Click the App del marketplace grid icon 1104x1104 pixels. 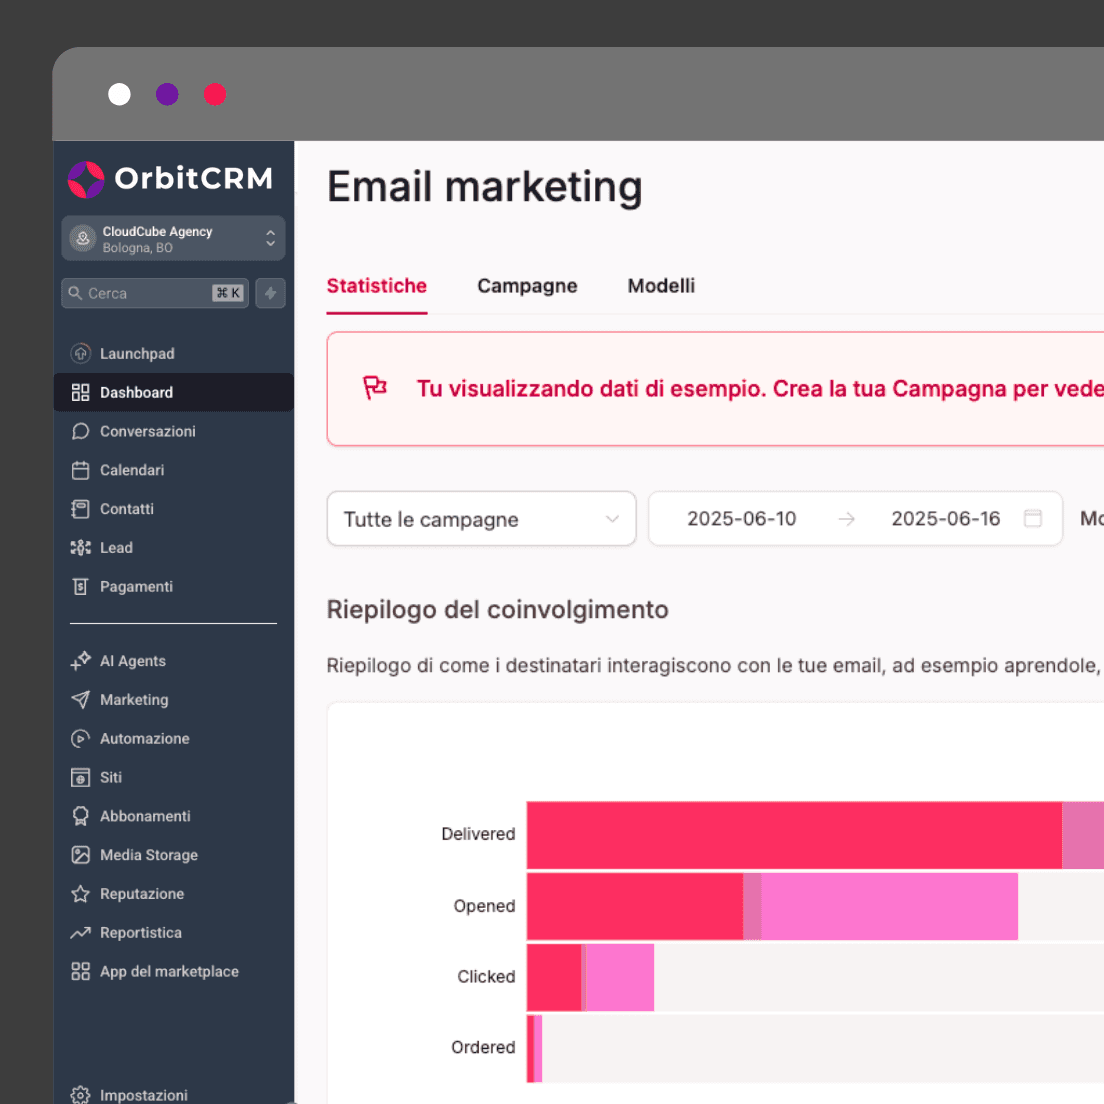[81, 972]
